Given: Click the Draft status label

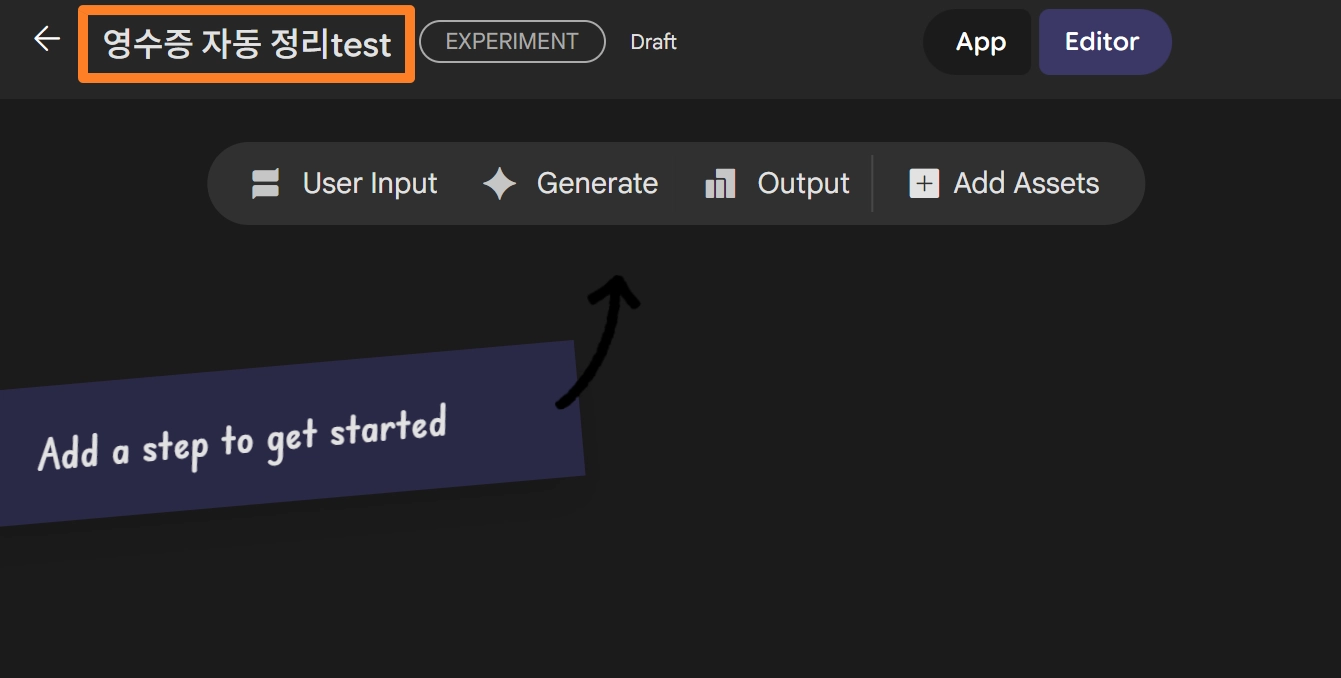Looking at the screenshot, I should coord(653,42).
